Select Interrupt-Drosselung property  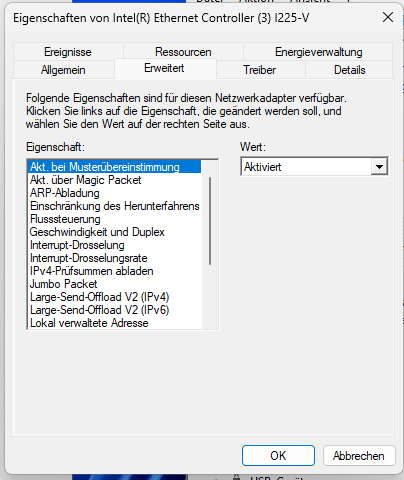point(115,245)
